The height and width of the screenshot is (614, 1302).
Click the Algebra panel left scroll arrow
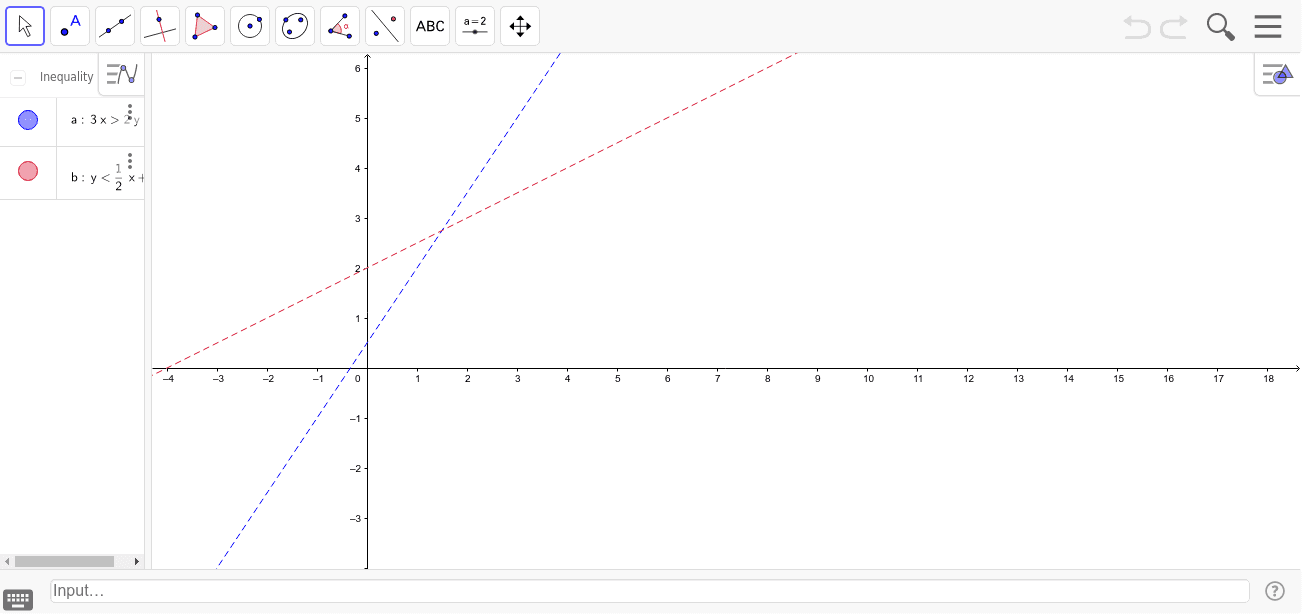coord(6,561)
